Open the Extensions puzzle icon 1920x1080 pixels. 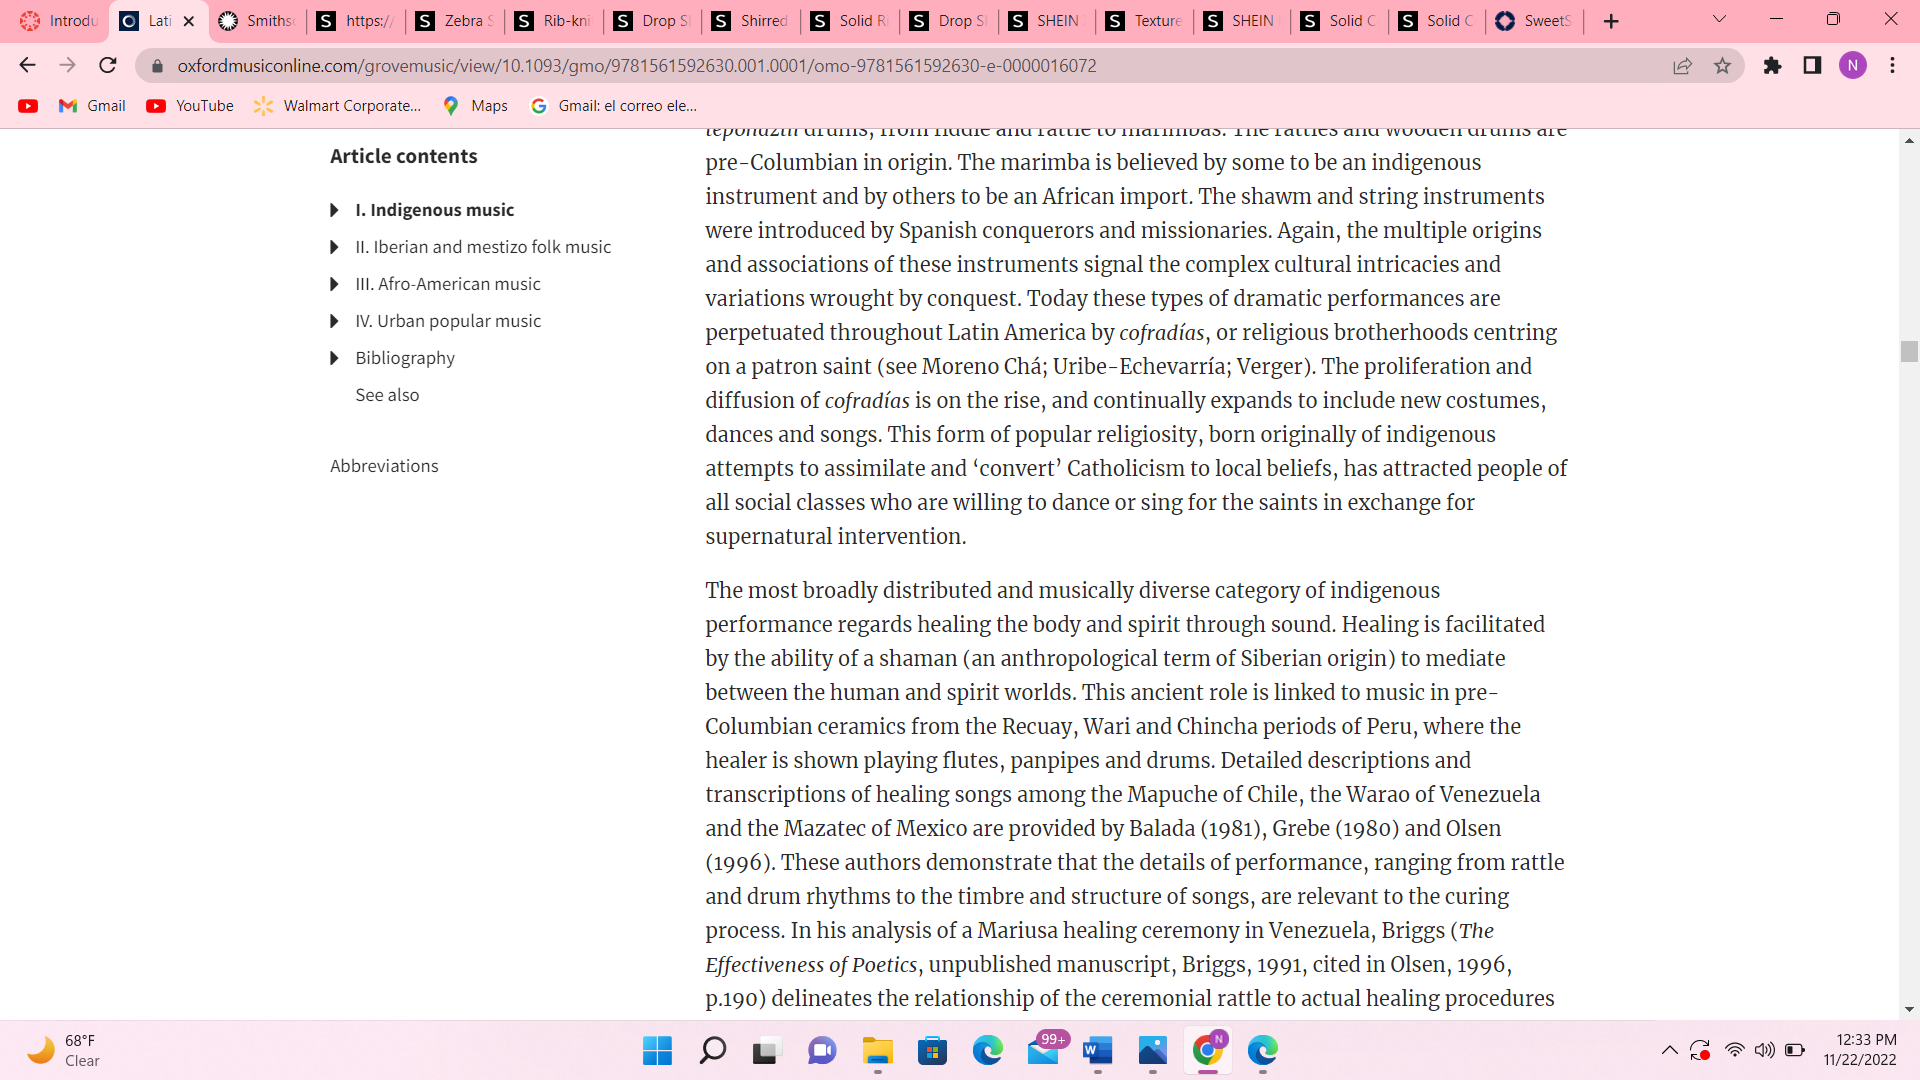(1772, 66)
